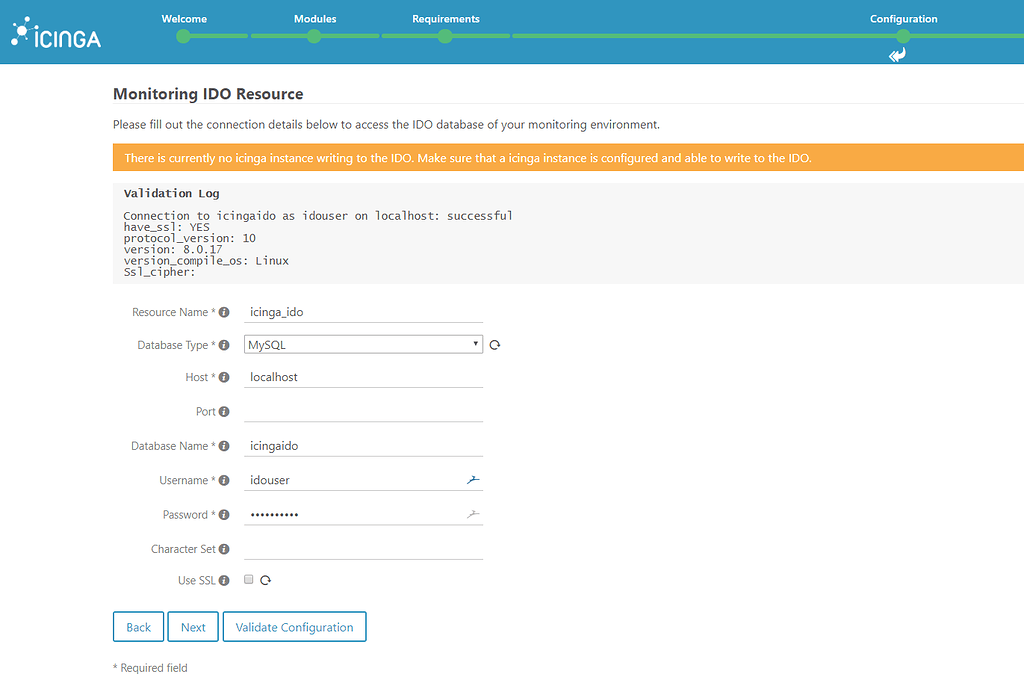Image resolution: width=1024 pixels, height=682 pixels.
Task: Go to the Configuration wizard step
Action: (x=903, y=18)
